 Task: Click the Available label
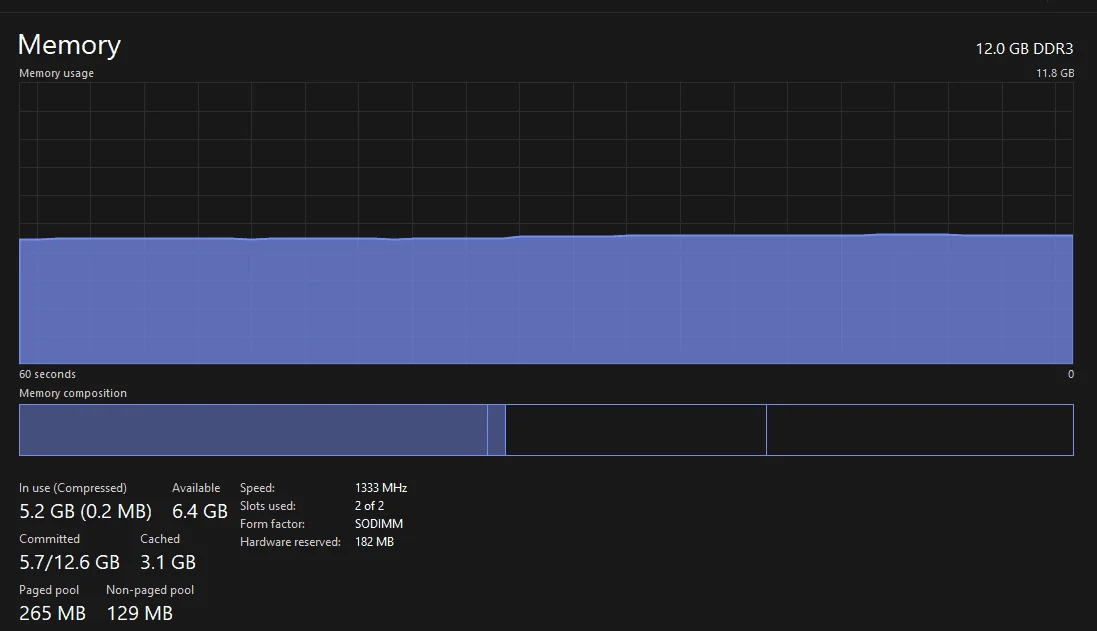[196, 488]
